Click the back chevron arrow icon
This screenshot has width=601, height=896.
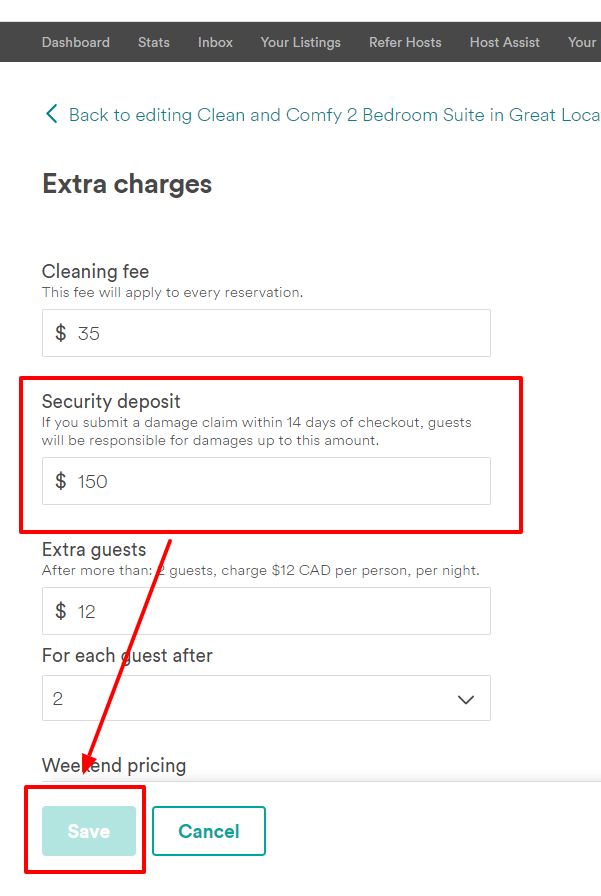[x=52, y=114]
